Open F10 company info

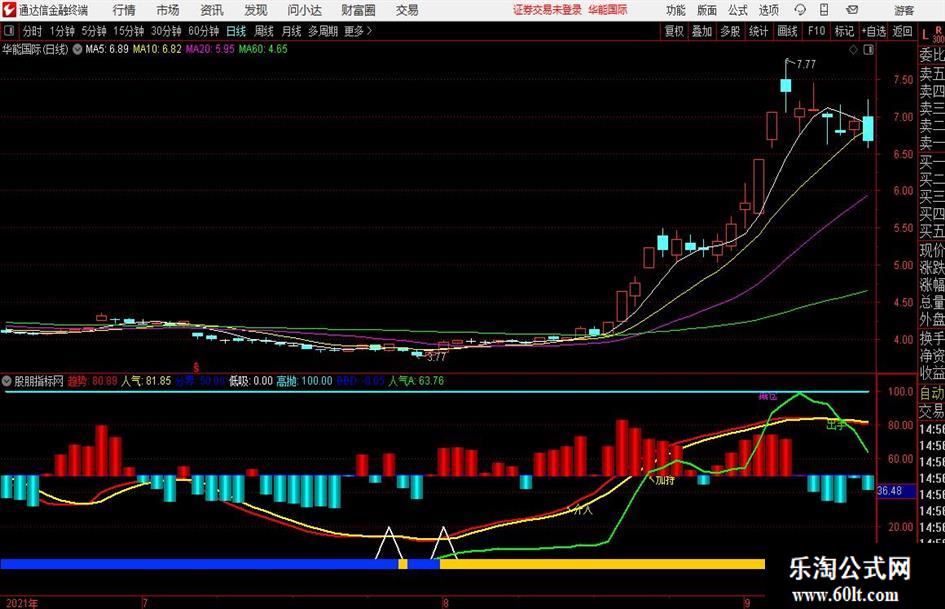pyautogui.click(x=817, y=31)
